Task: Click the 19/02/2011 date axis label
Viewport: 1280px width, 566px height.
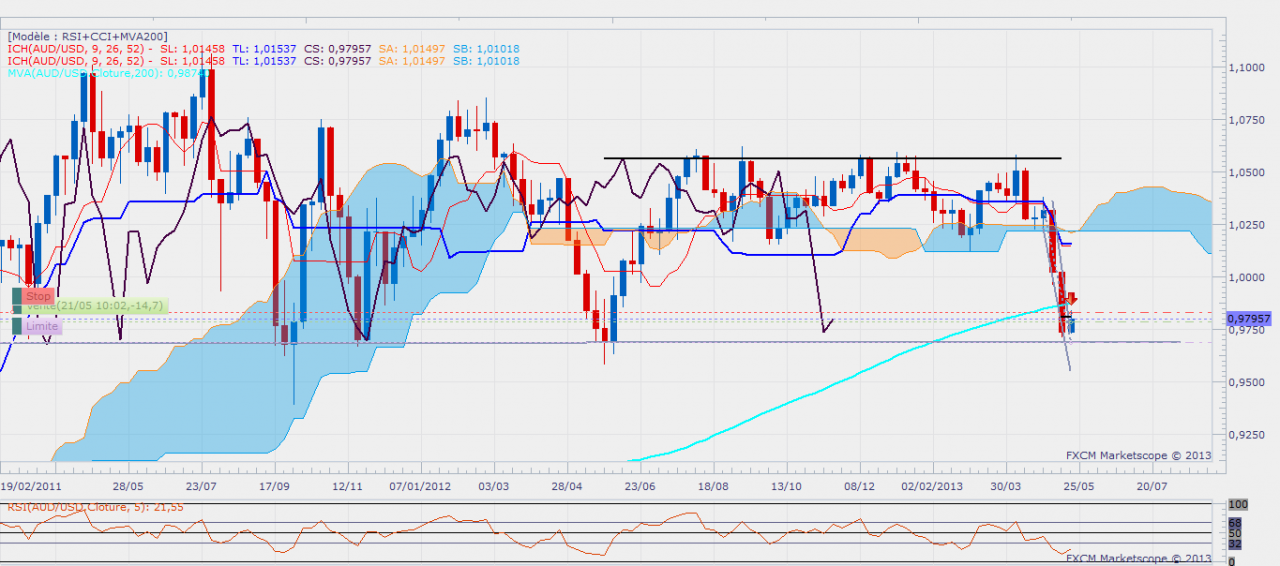Action: [x=30, y=485]
